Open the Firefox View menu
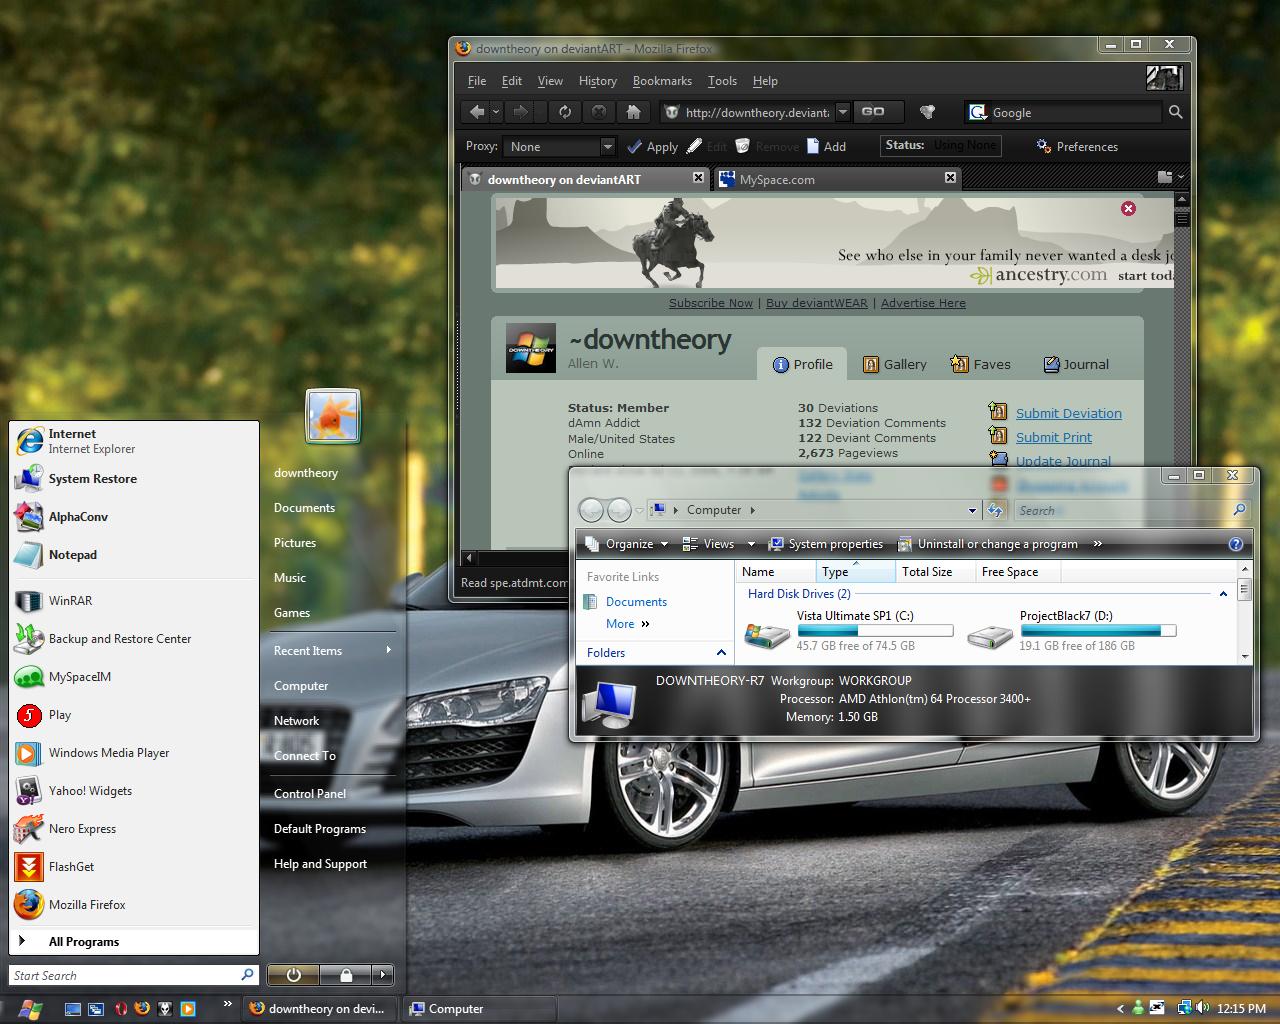 pyautogui.click(x=550, y=81)
